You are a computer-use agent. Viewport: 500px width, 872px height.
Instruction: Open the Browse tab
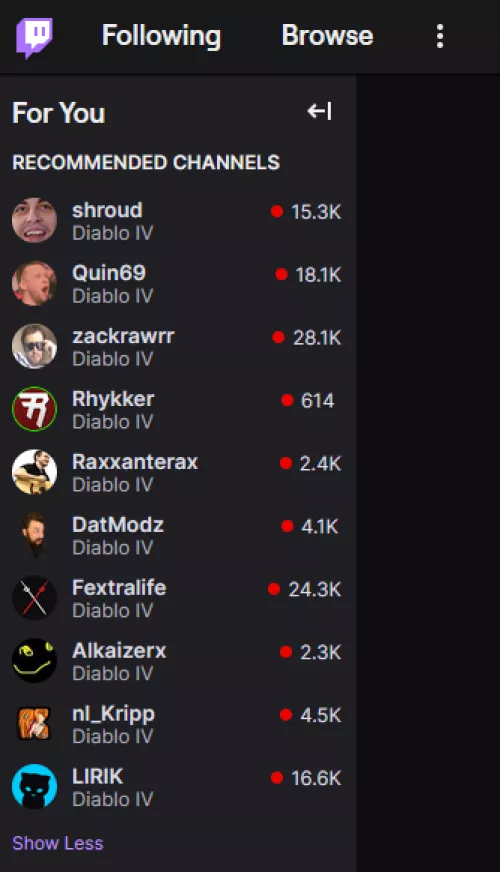tap(327, 36)
